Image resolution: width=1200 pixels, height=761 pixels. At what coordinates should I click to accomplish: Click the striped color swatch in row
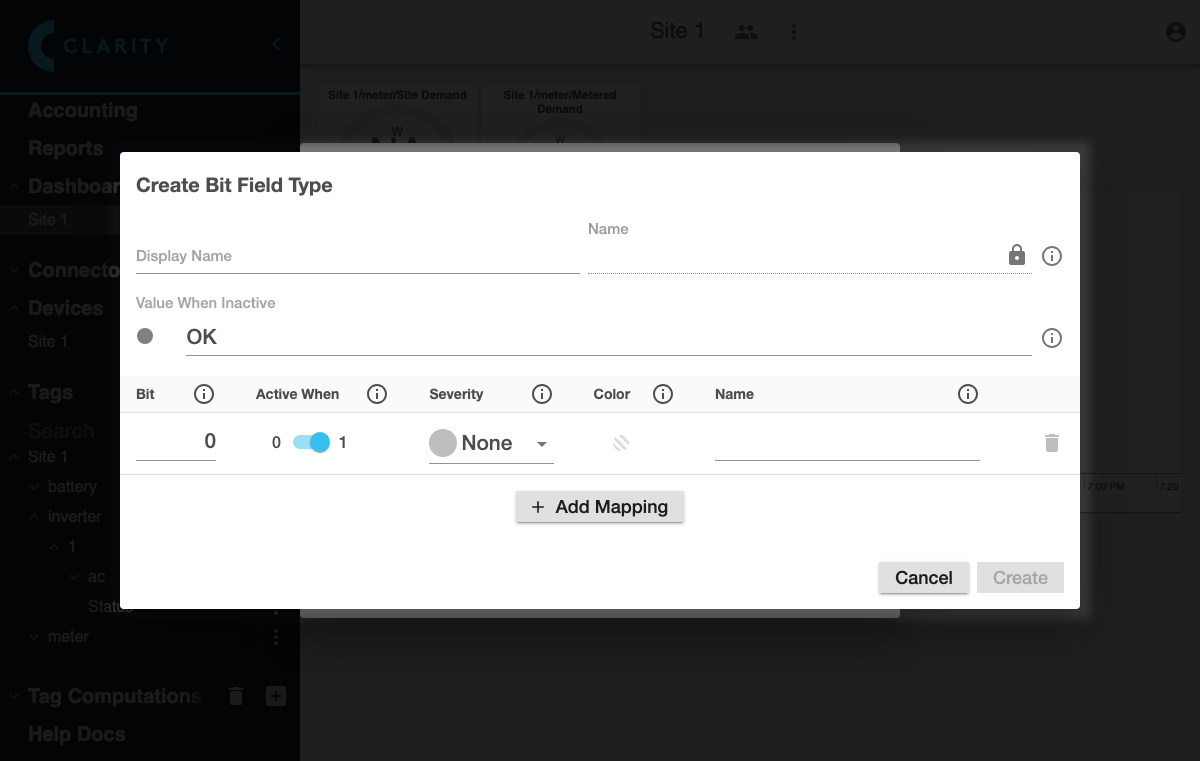pyautogui.click(x=621, y=443)
